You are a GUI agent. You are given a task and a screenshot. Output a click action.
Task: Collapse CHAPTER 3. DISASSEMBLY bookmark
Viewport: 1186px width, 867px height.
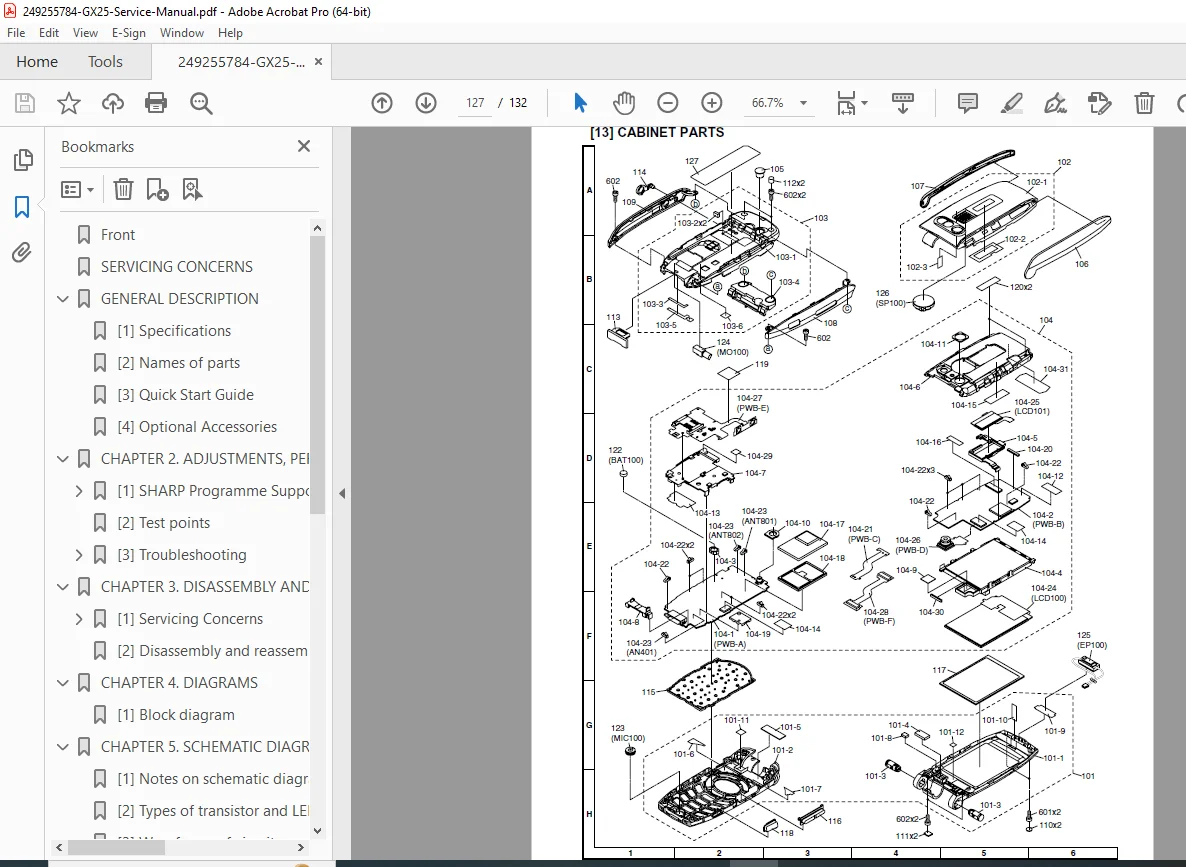tap(63, 587)
